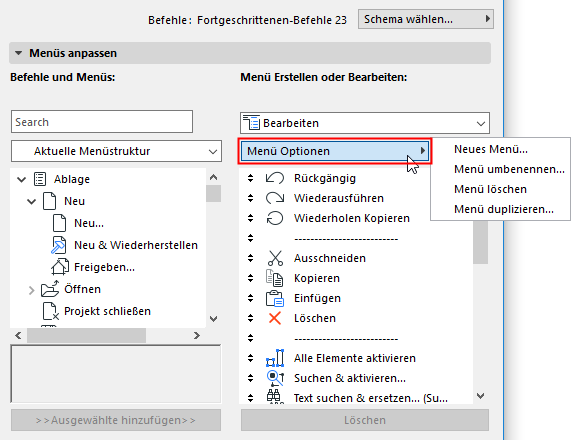Screen dimensions: 572x440
Task: Select the Rückgängig entry in the menu list
Action: pos(325,178)
